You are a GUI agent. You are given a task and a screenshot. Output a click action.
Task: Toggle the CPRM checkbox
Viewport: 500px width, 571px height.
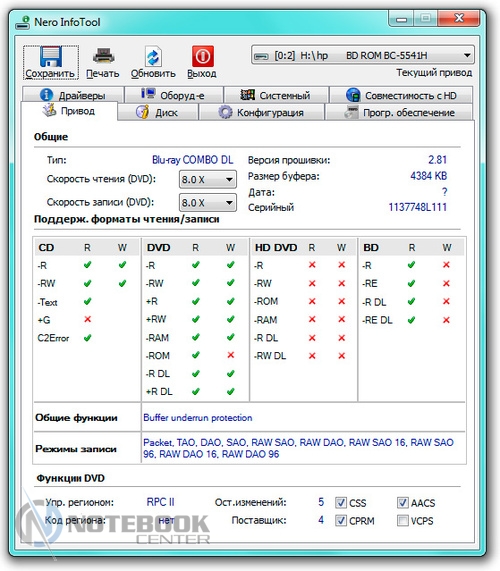click(341, 521)
